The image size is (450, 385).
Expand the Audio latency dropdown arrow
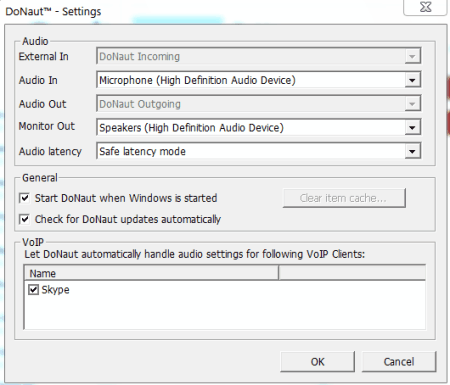(412, 152)
